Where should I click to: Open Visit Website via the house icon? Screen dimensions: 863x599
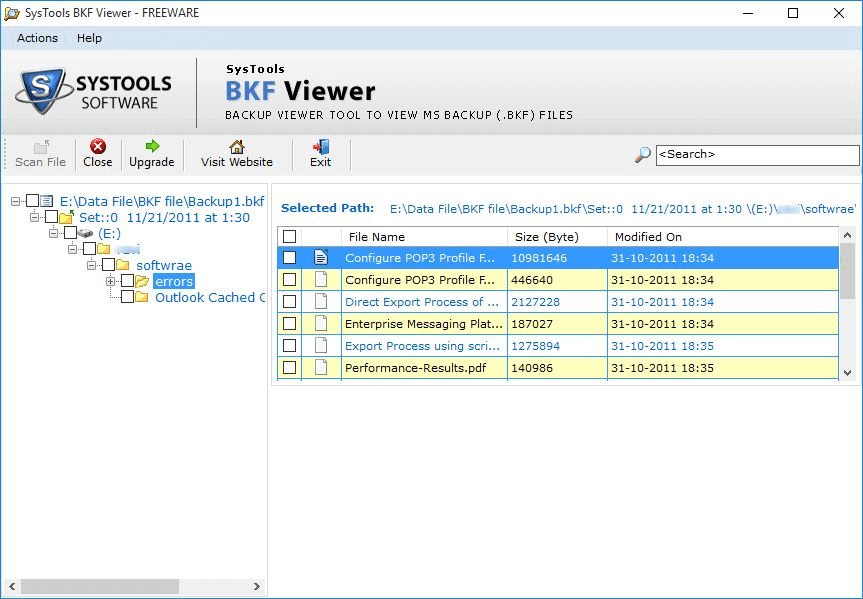[x=237, y=146]
